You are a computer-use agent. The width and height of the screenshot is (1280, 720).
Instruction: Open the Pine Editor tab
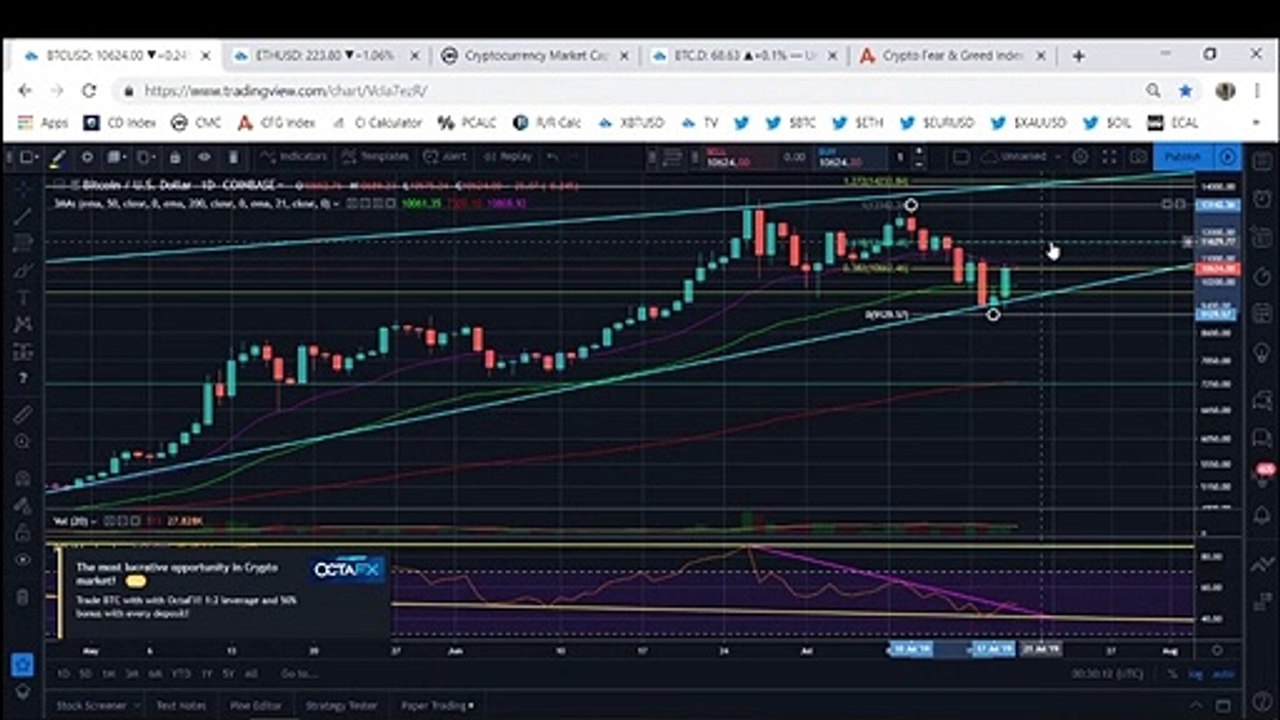[x=256, y=705]
